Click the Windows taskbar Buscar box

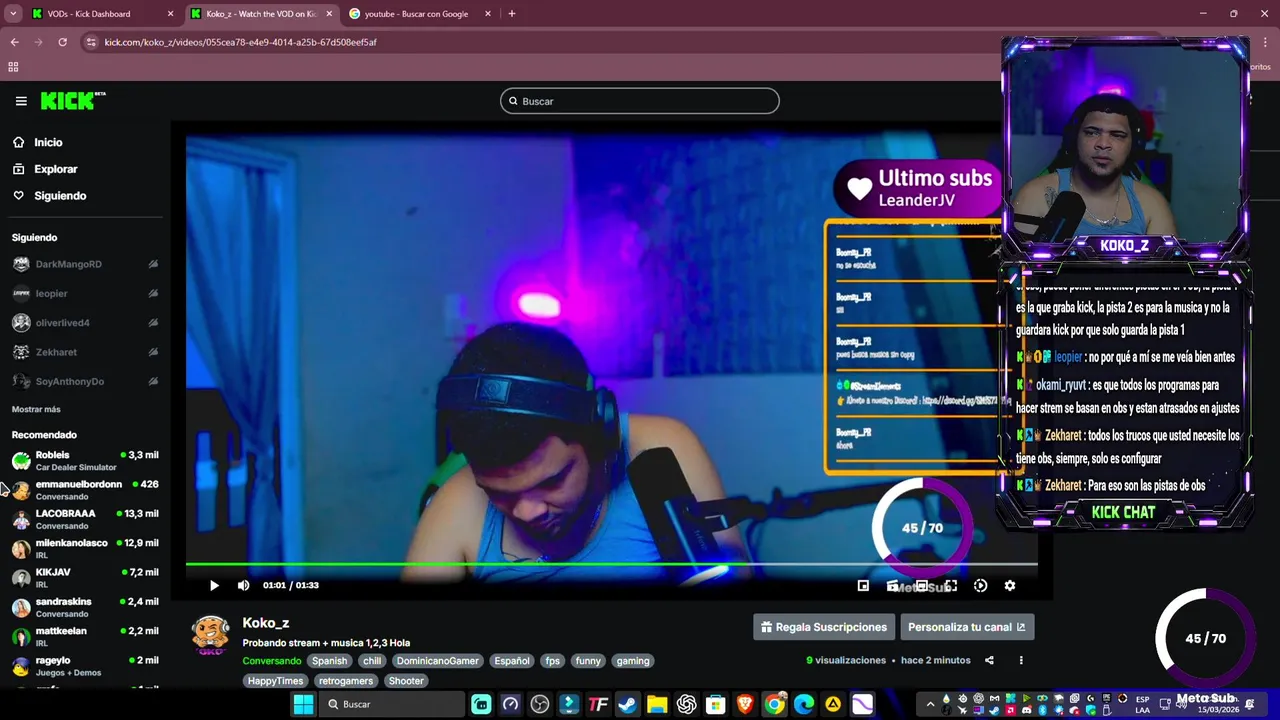pyautogui.click(x=391, y=704)
